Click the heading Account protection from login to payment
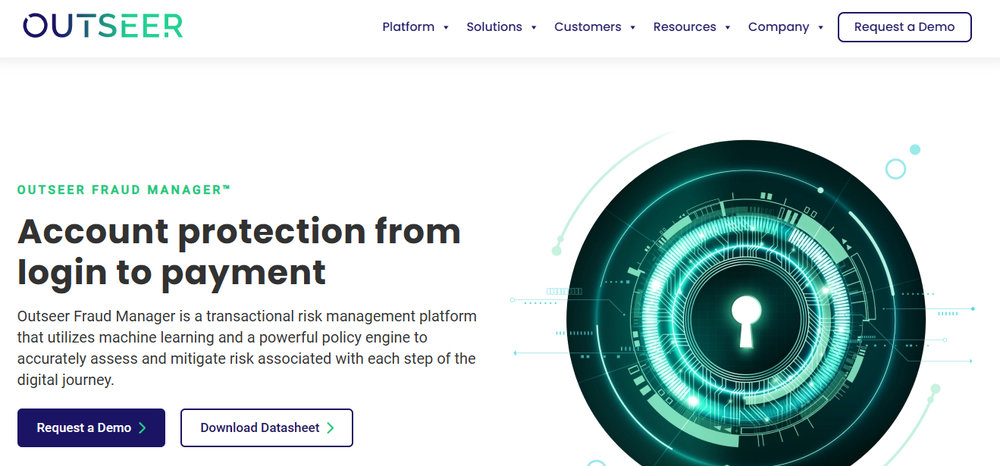 pos(239,251)
